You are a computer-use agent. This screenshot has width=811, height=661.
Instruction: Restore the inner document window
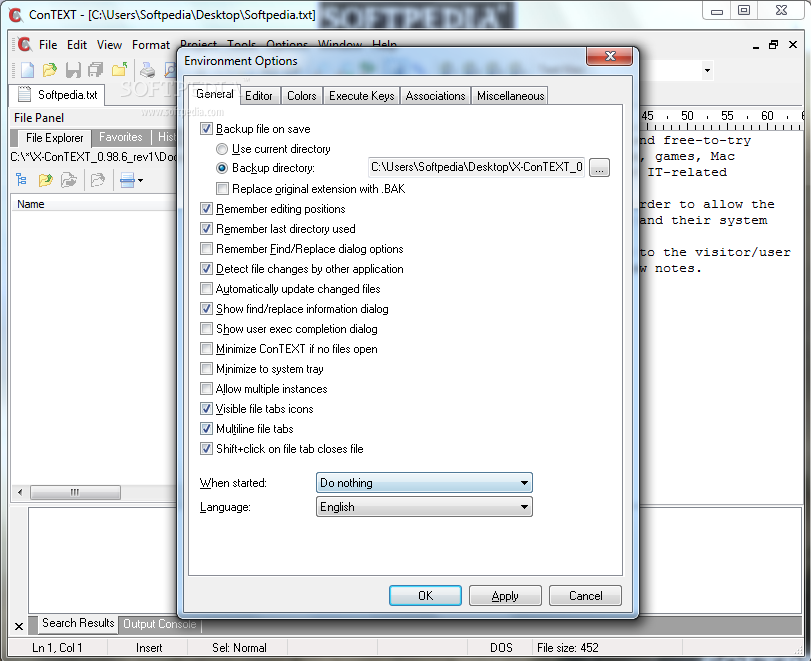click(773, 45)
